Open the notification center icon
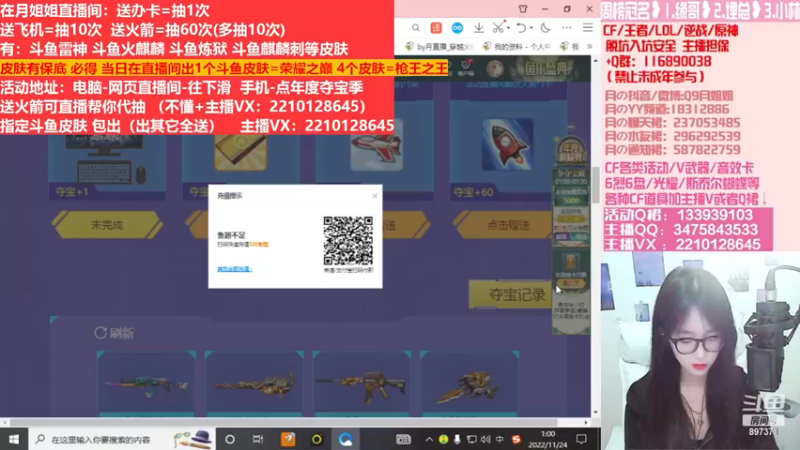The width and height of the screenshot is (800, 450). point(581,439)
